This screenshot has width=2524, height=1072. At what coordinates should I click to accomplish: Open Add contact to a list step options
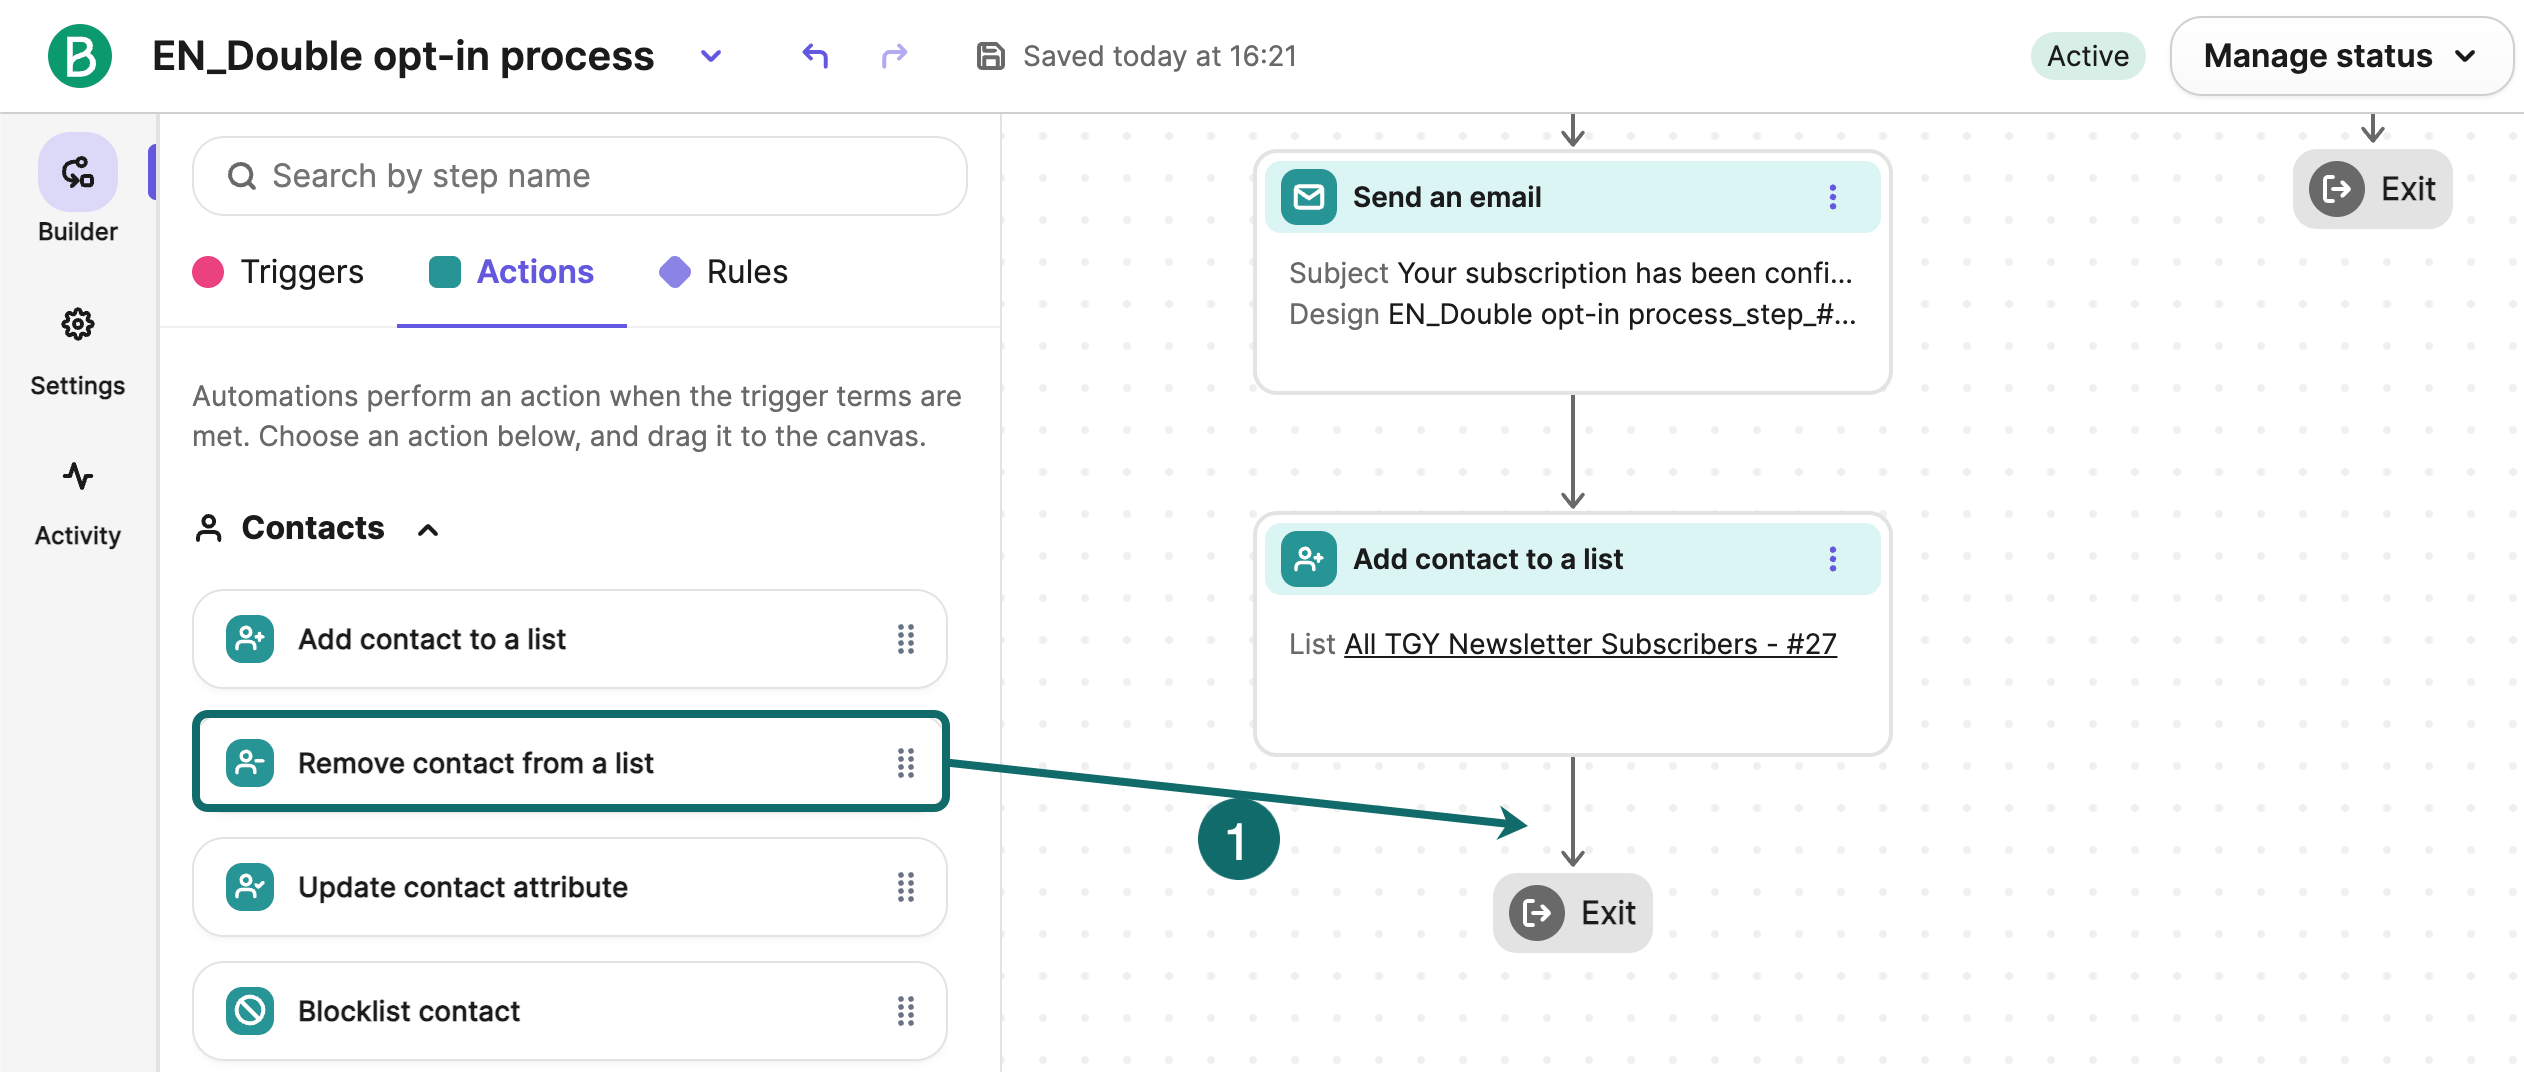pos(1832,559)
